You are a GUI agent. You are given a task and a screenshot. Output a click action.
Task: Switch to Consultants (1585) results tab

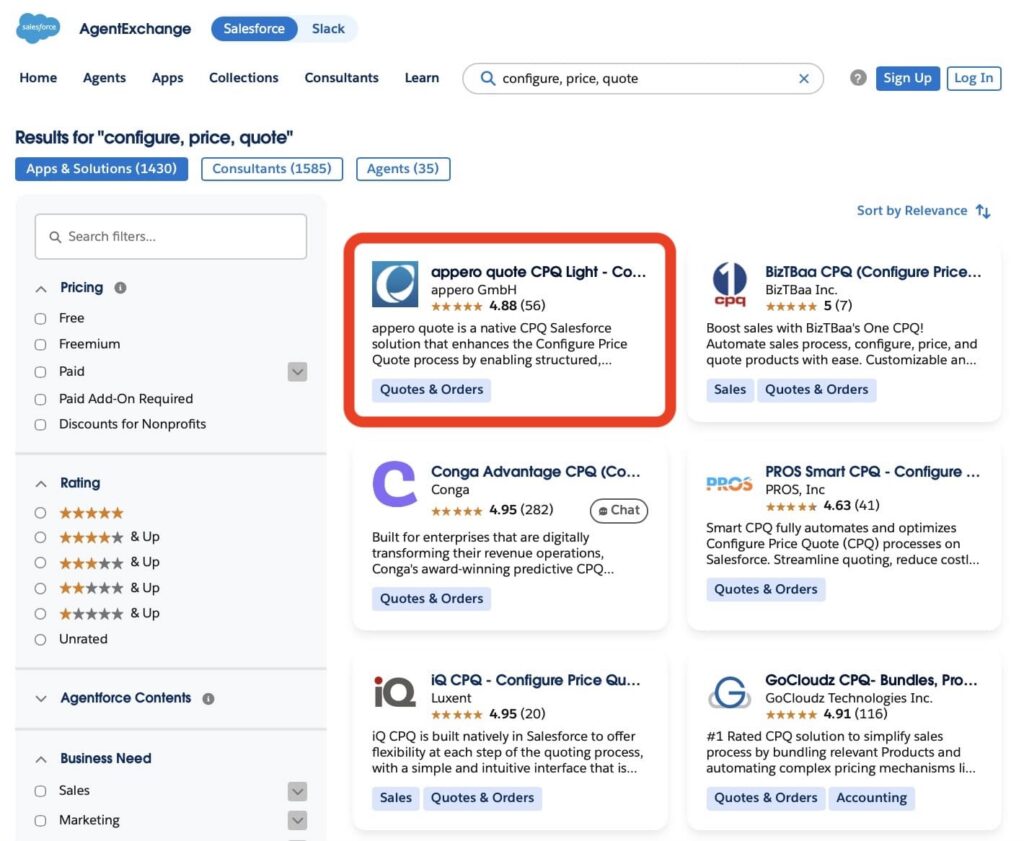tap(272, 168)
